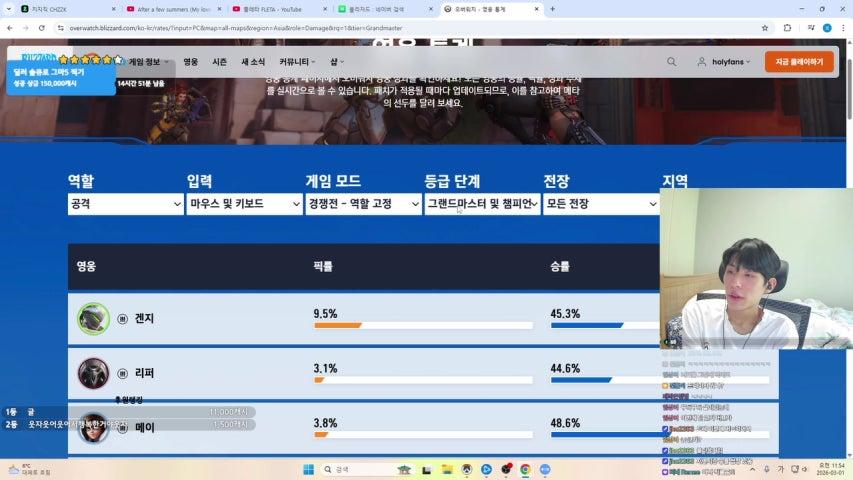Click the 48.6% win rate value

(565, 423)
